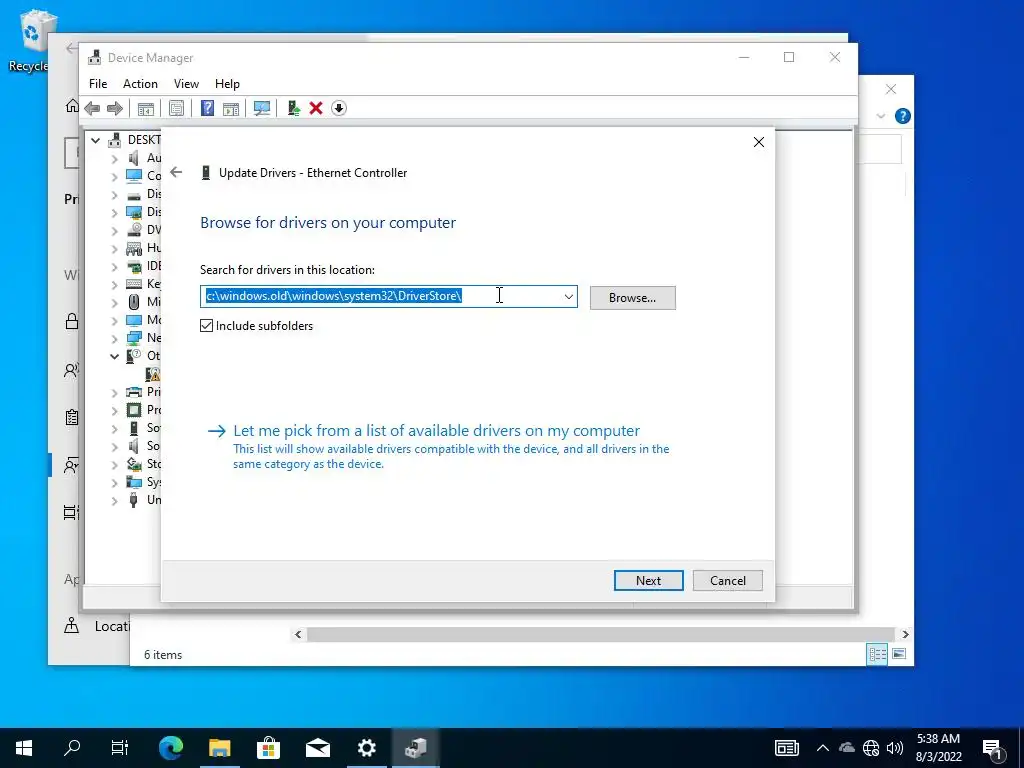The image size is (1024, 768).
Task: Open the Windows Start button
Action: pyautogui.click(x=24, y=748)
